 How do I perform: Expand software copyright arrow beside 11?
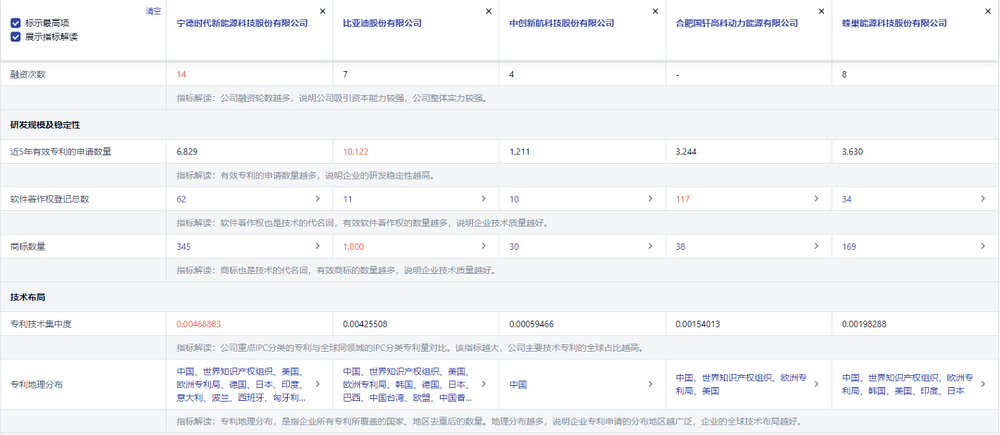(484, 198)
